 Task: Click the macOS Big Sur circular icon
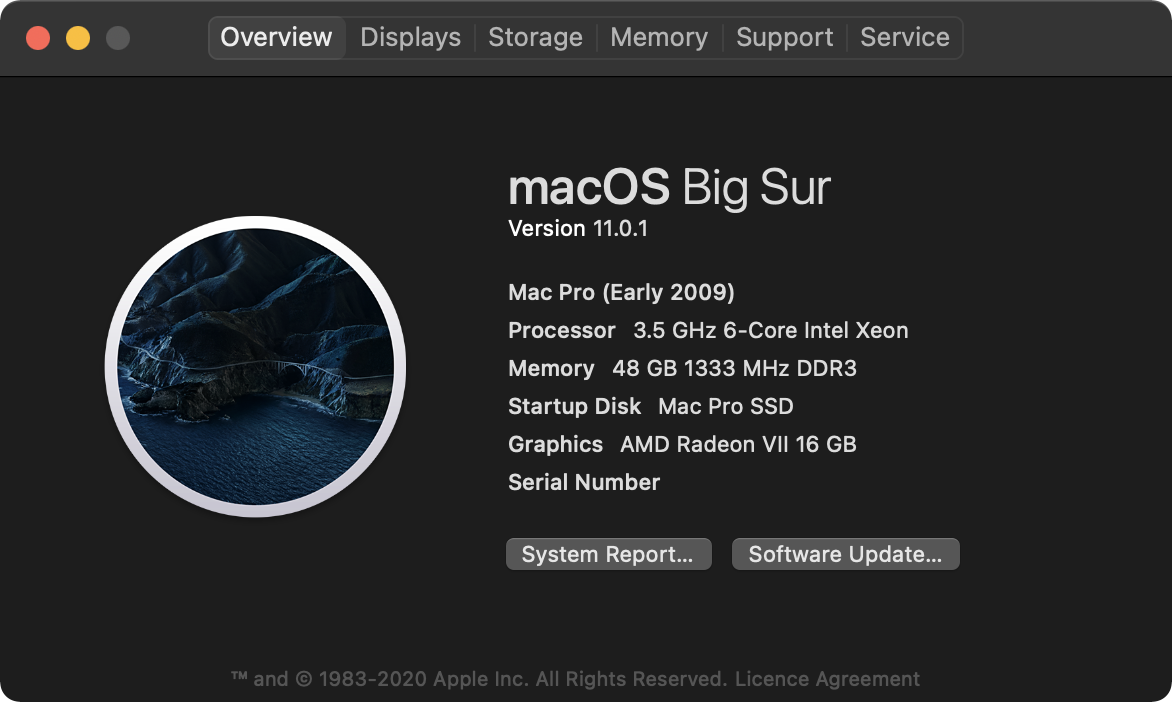(x=255, y=367)
